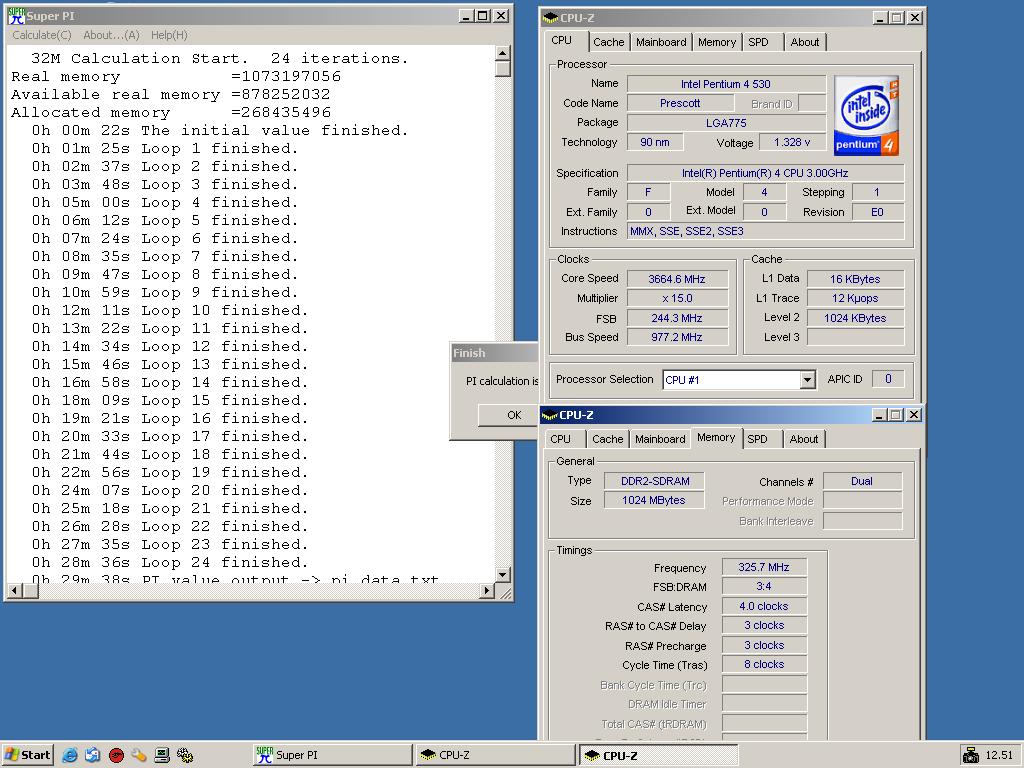The height and width of the screenshot is (768, 1024).
Task: Open the Help(H) menu in Super PI
Action: coord(169,35)
